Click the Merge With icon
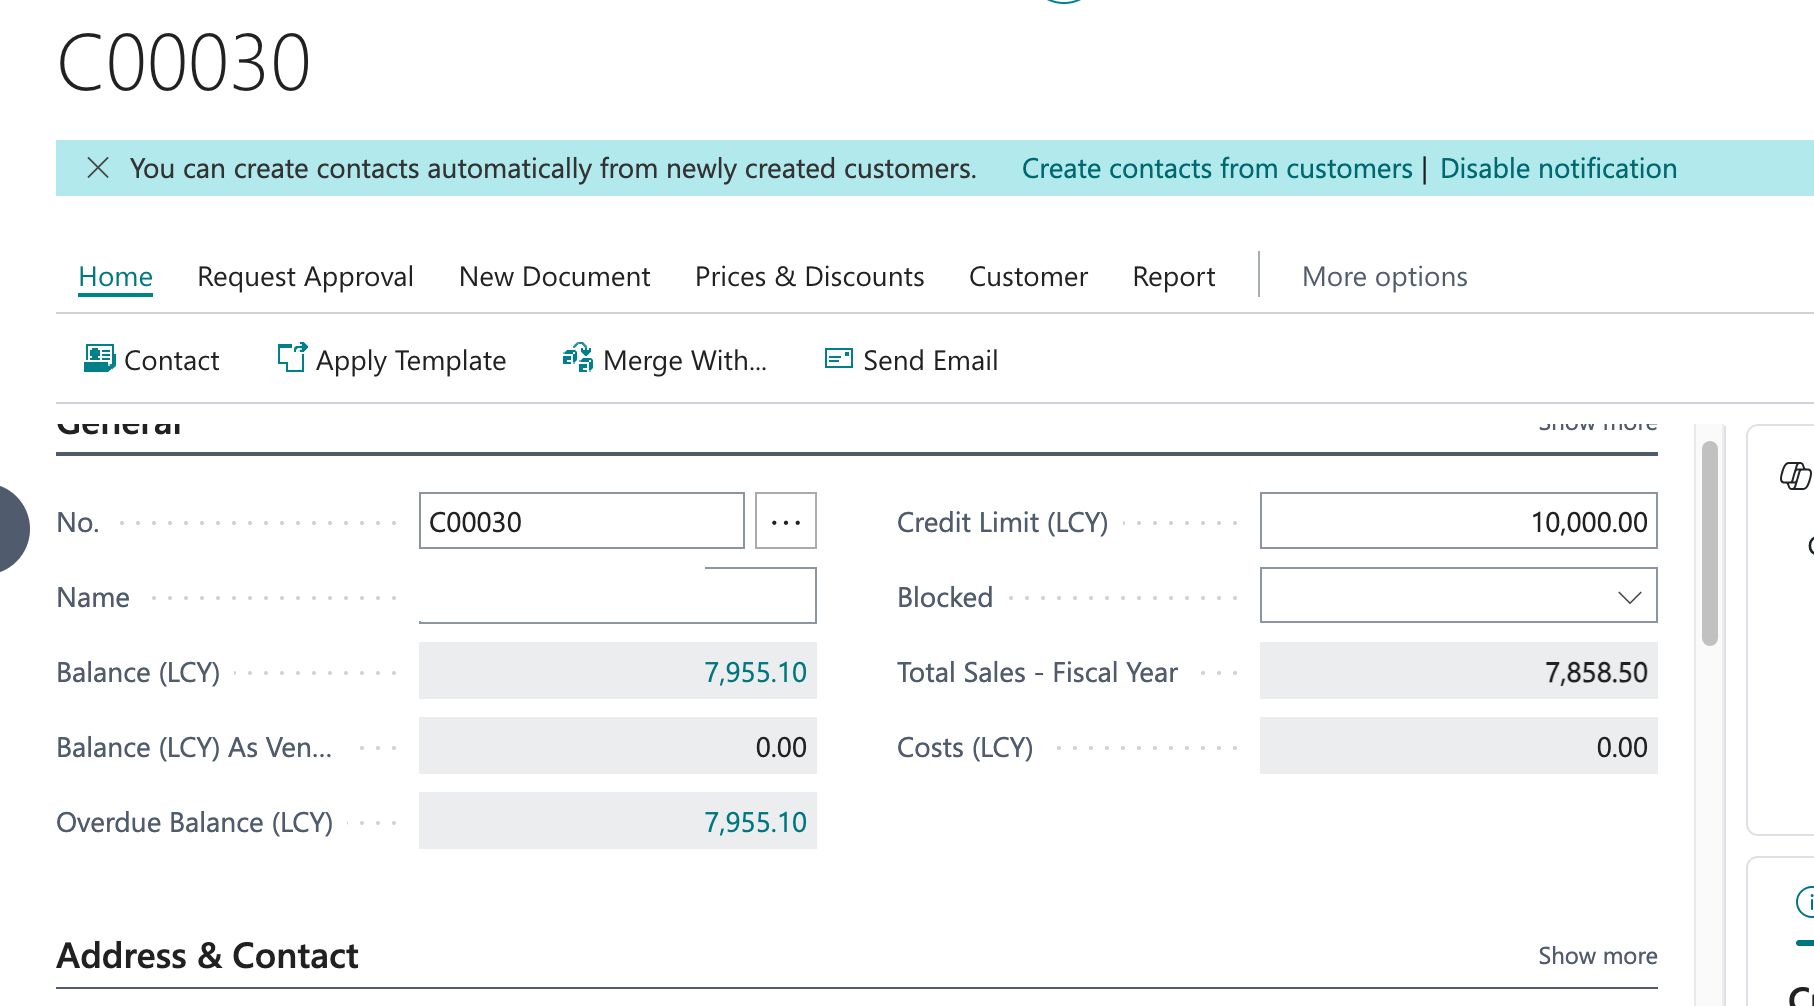This screenshot has width=1814, height=1006. (x=578, y=358)
